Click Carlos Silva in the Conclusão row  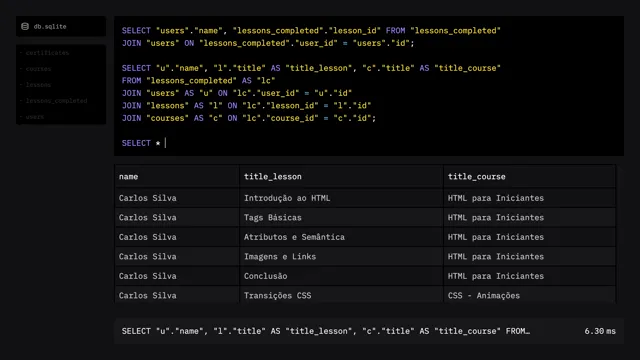tap(177, 276)
